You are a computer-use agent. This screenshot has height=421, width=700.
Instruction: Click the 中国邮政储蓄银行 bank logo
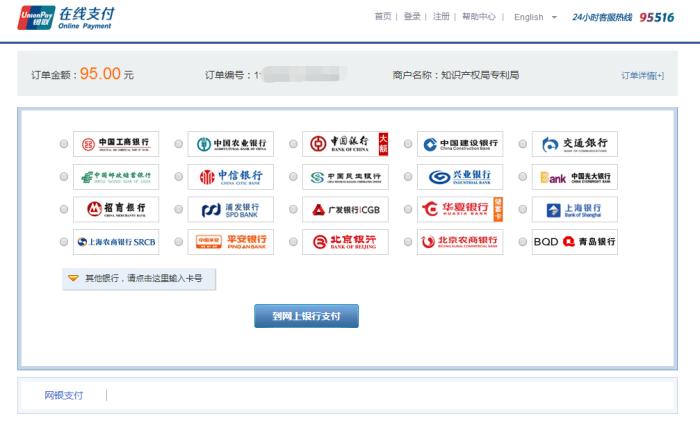pos(116,177)
